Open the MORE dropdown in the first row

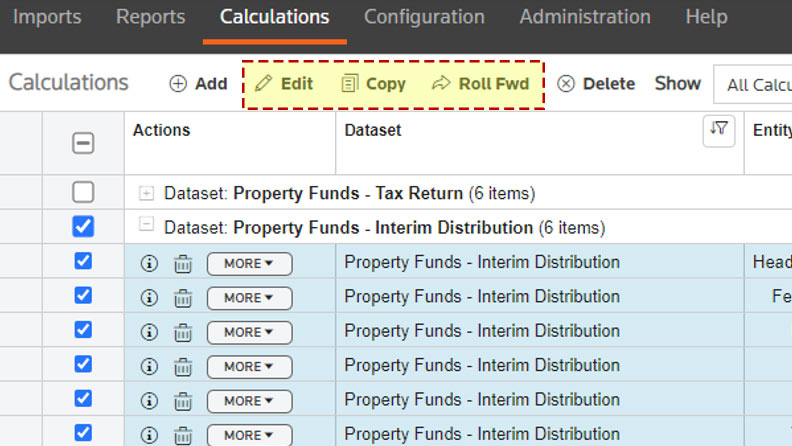coord(249,264)
